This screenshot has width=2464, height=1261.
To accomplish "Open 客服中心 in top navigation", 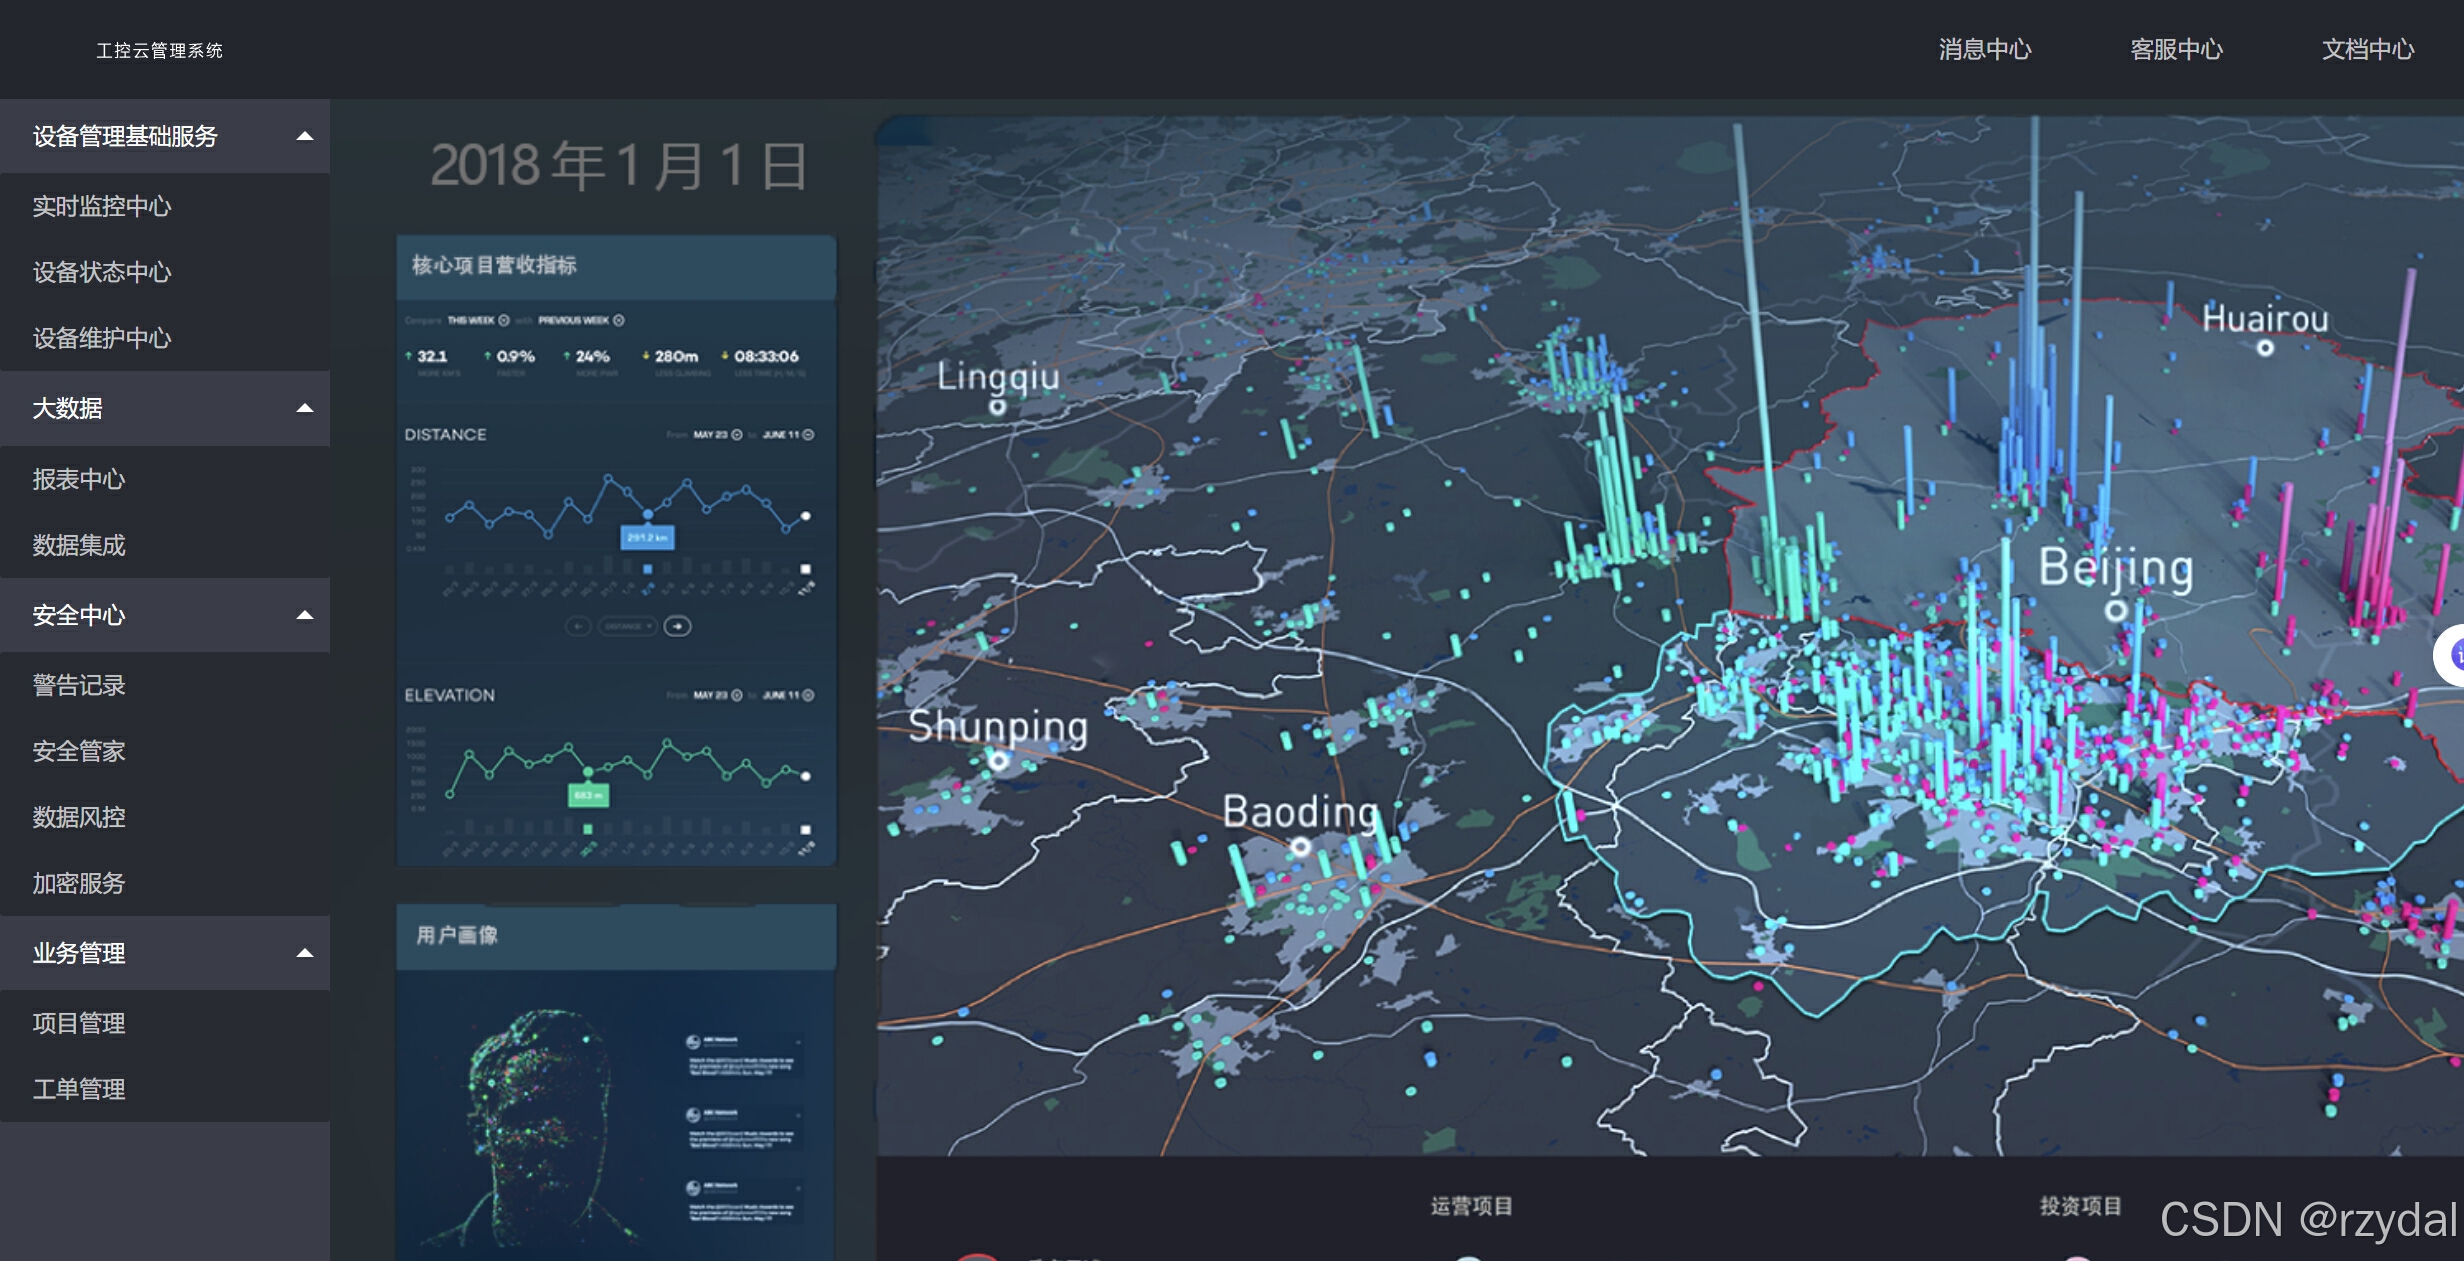I will (2176, 49).
